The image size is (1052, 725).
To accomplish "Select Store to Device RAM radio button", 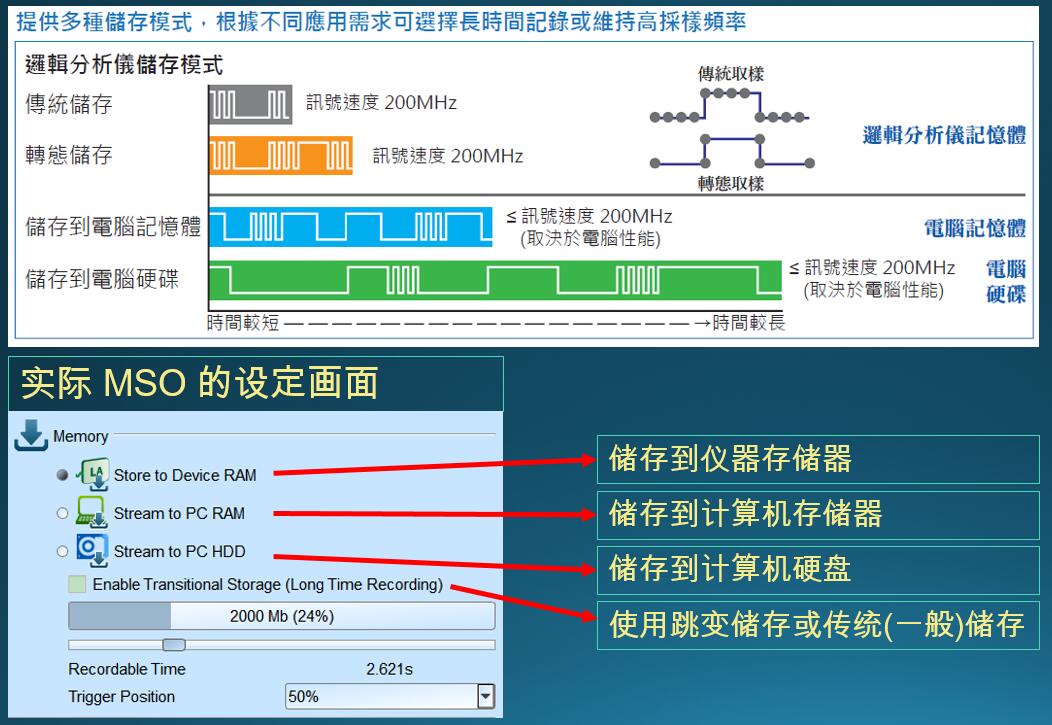I will [62, 475].
